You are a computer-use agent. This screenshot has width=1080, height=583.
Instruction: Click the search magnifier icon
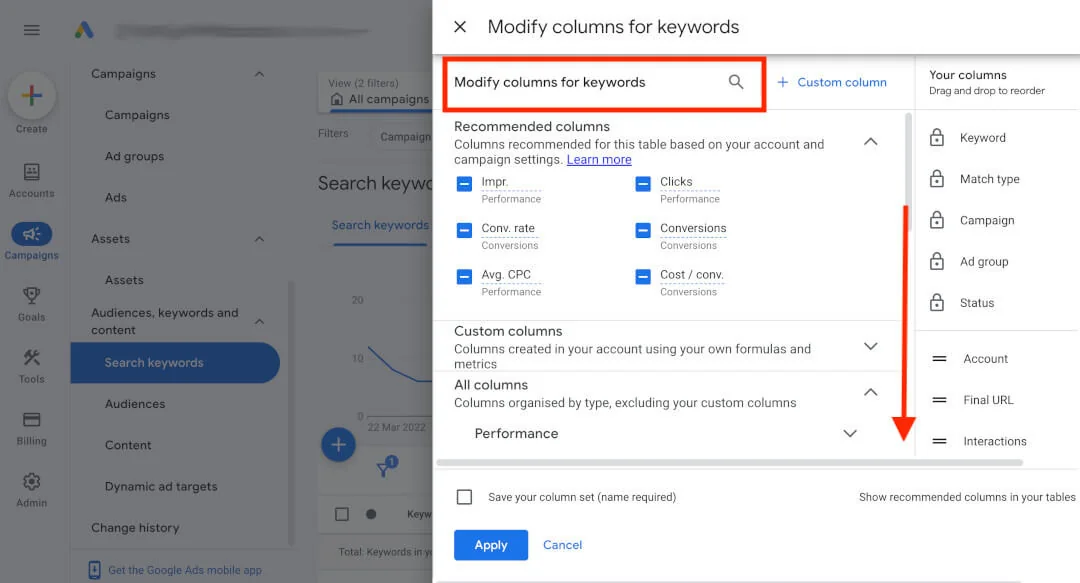(736, 82)
